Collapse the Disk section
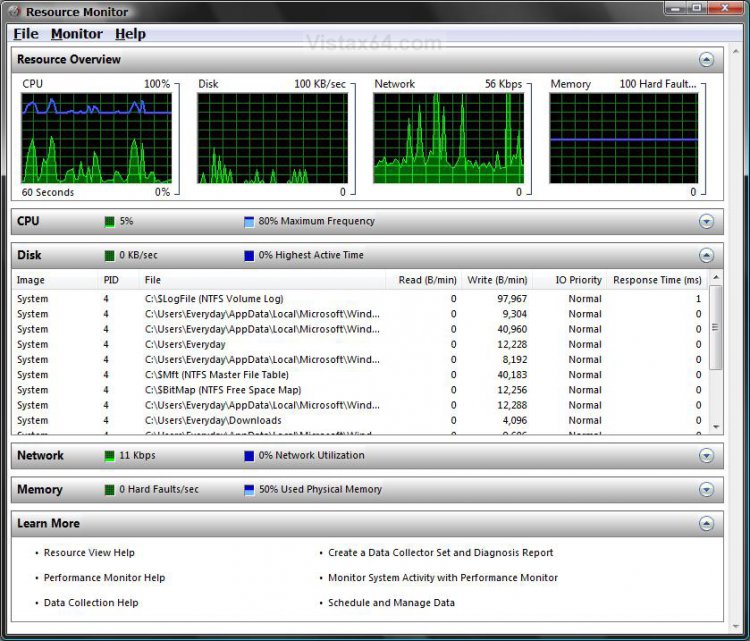Image resolution: width=750 pixels, height=641 pixels. coord(706,256)
